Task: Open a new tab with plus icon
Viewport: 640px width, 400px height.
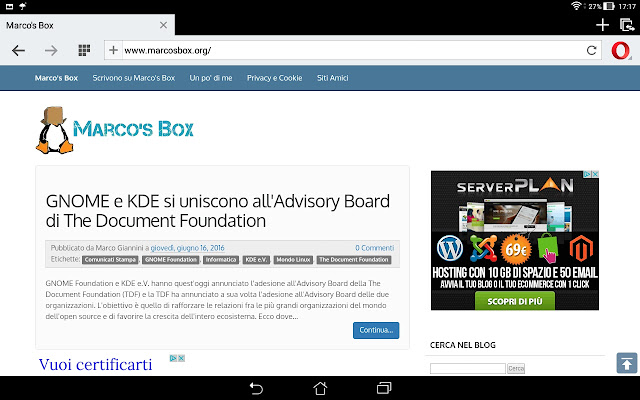Action: pos(602,25)
